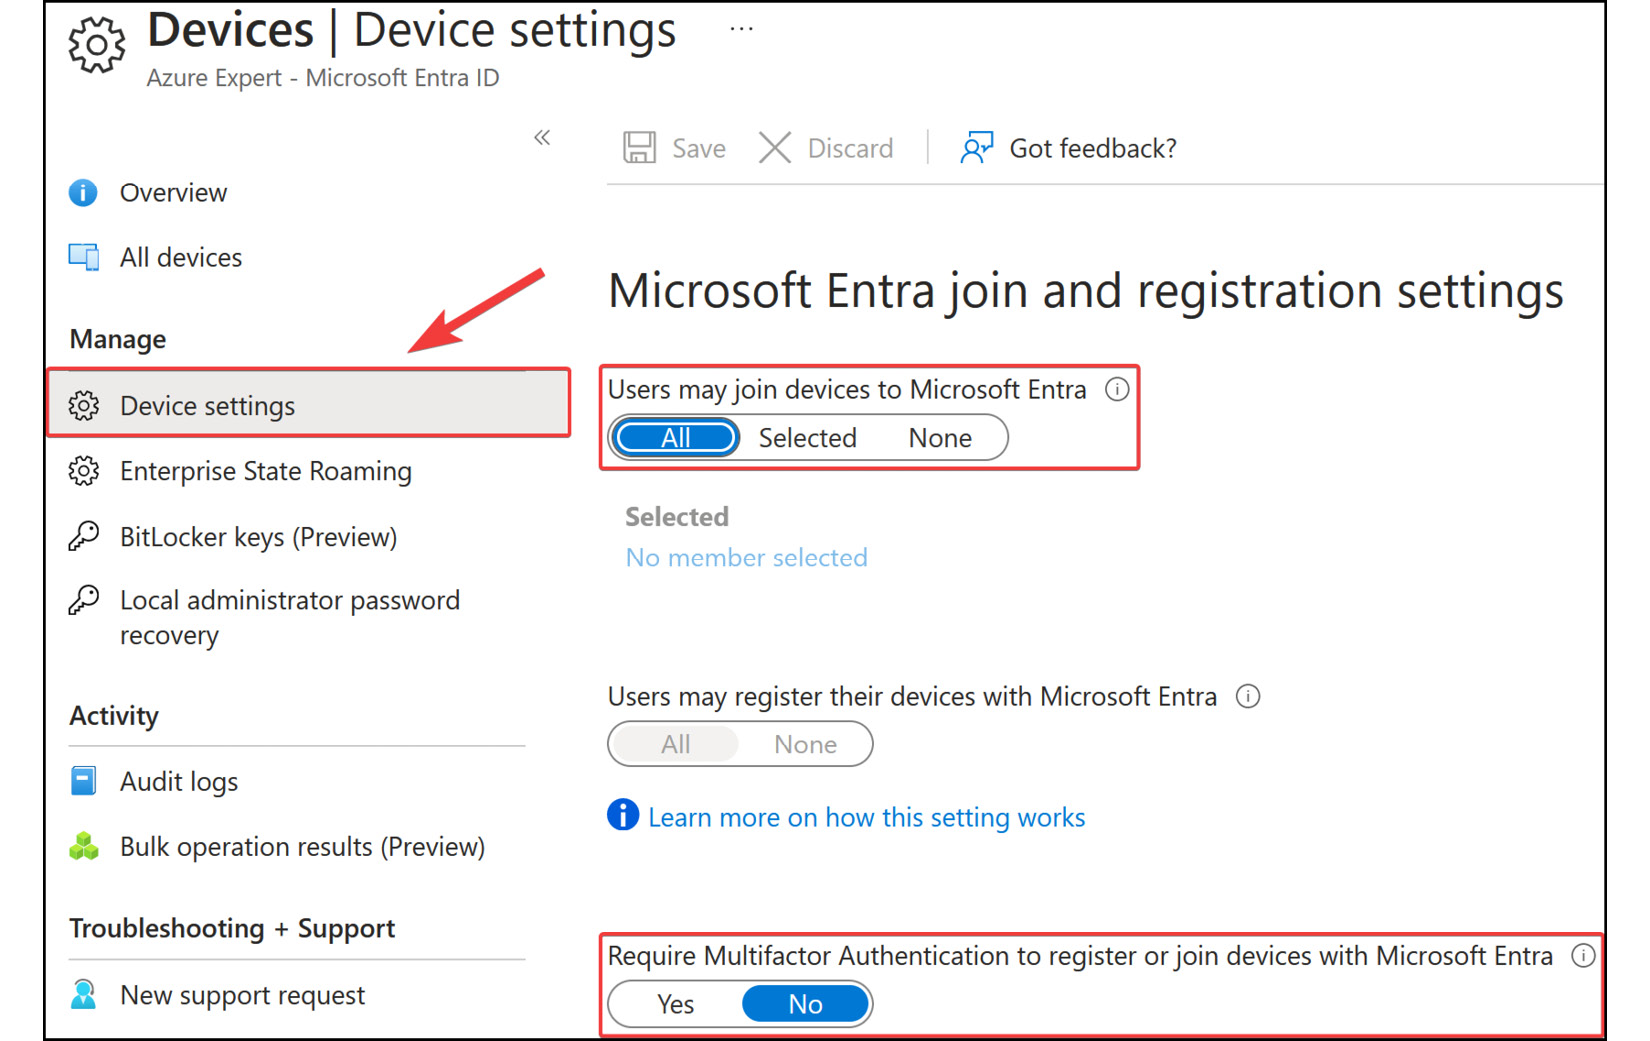Click Enterprise State Roaming gear icon

pyautogui.click(x=84, y=471)
